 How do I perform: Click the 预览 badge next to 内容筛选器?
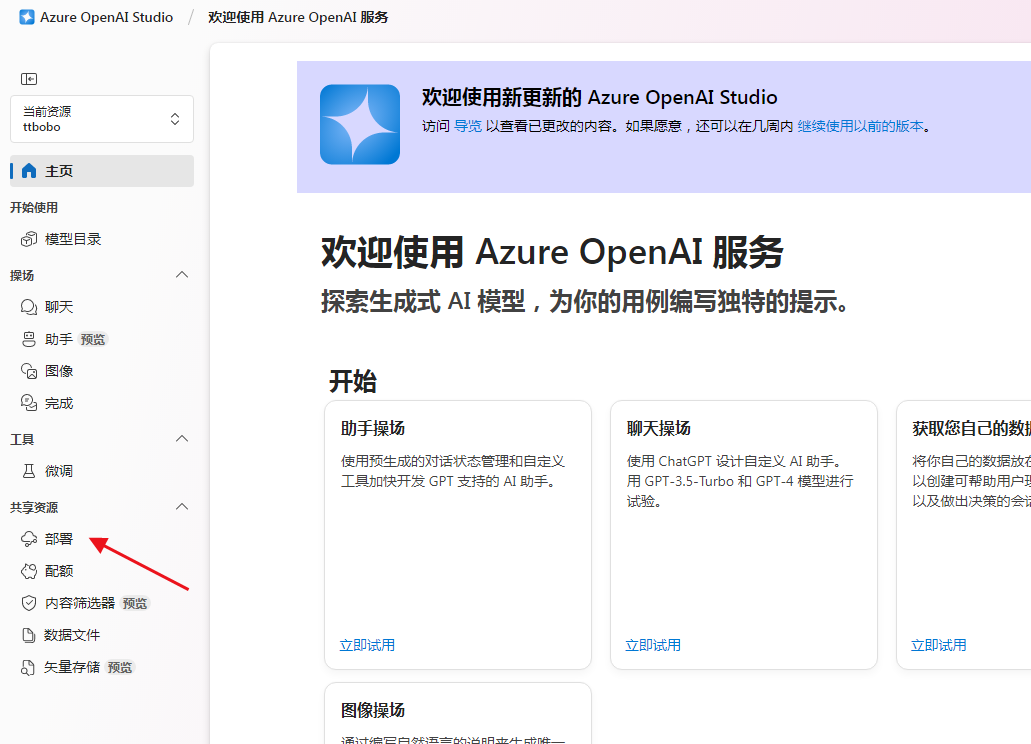click(x=135, y=603)
